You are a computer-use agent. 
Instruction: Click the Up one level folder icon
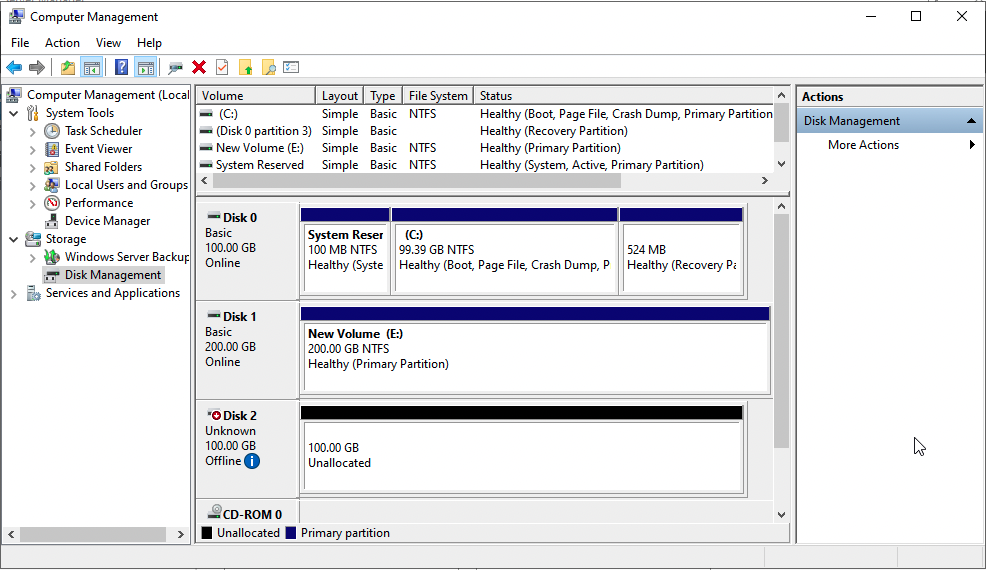(67, 67)
